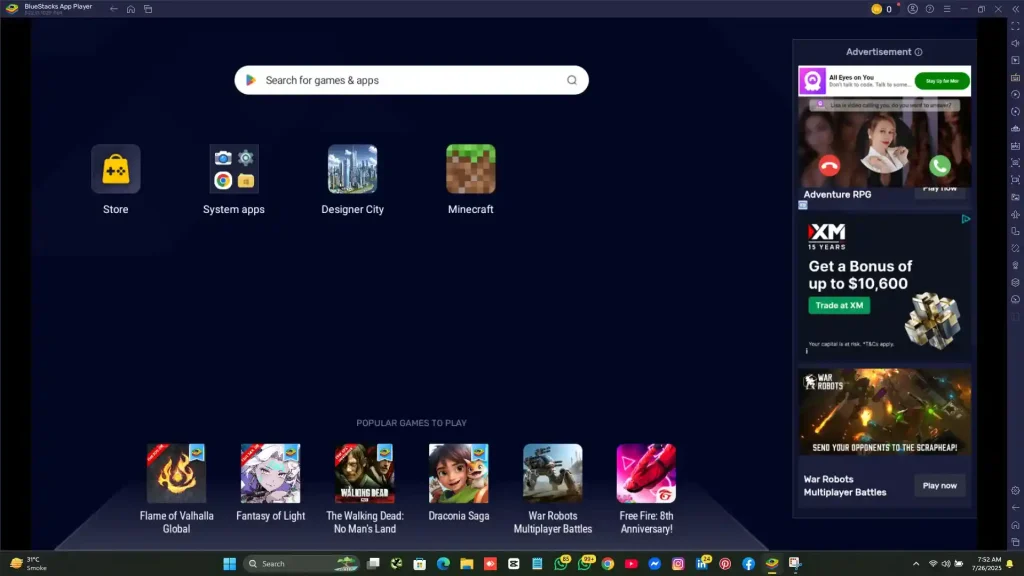Open Microsoft Store from taskbar
1024x576 pixels.
tap(420, 564)
